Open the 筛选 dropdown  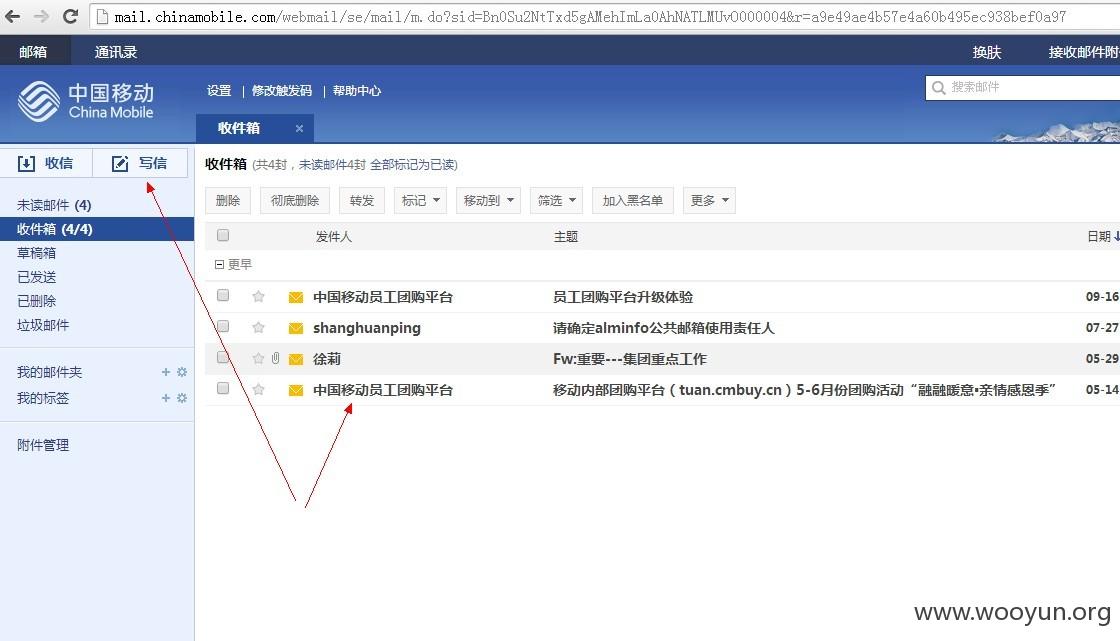[x=556, y=200]
